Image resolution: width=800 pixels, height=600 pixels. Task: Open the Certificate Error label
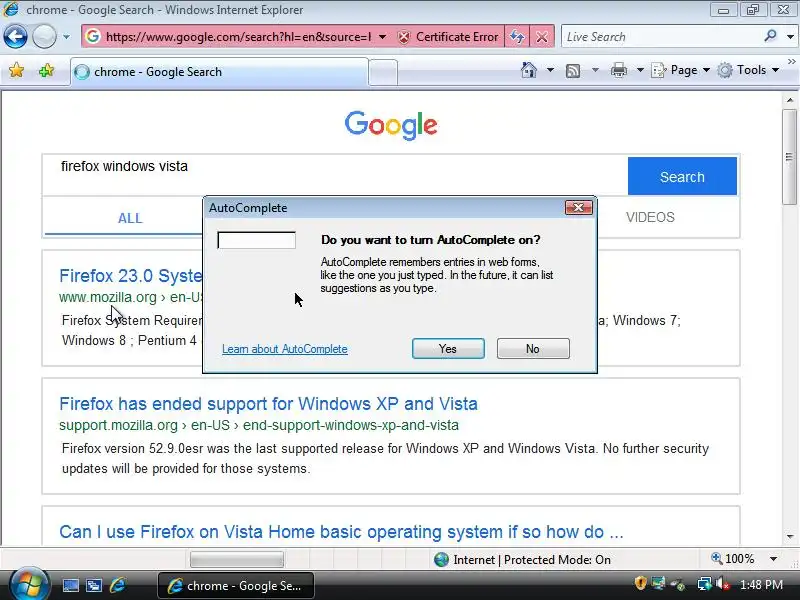click(x=457, y=37)
